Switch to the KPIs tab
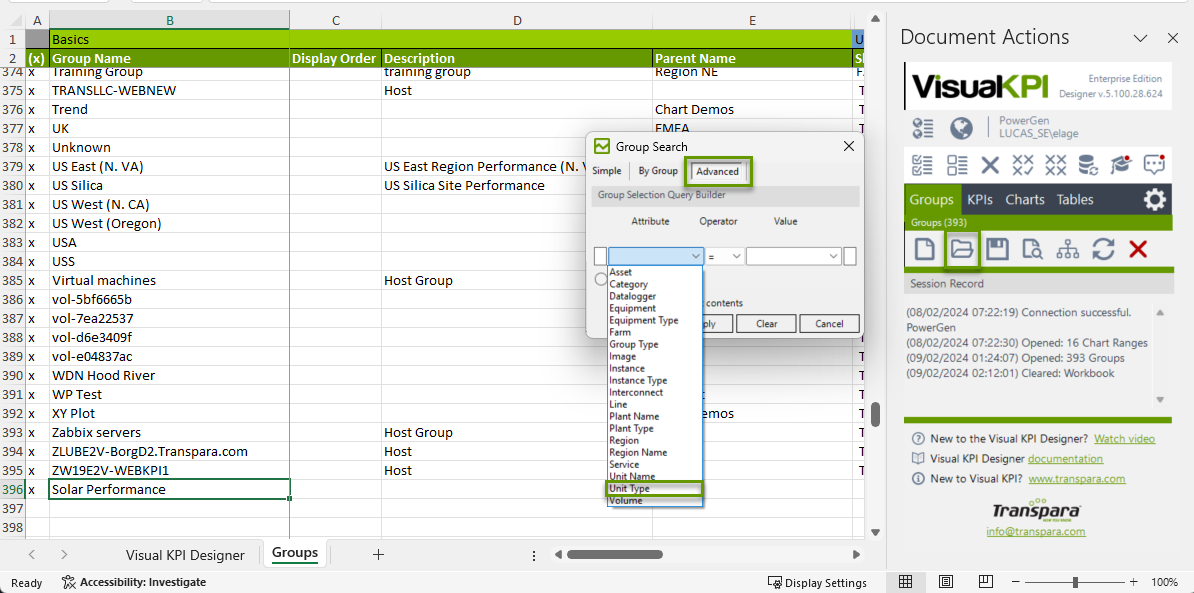 [x=980, y=200]
